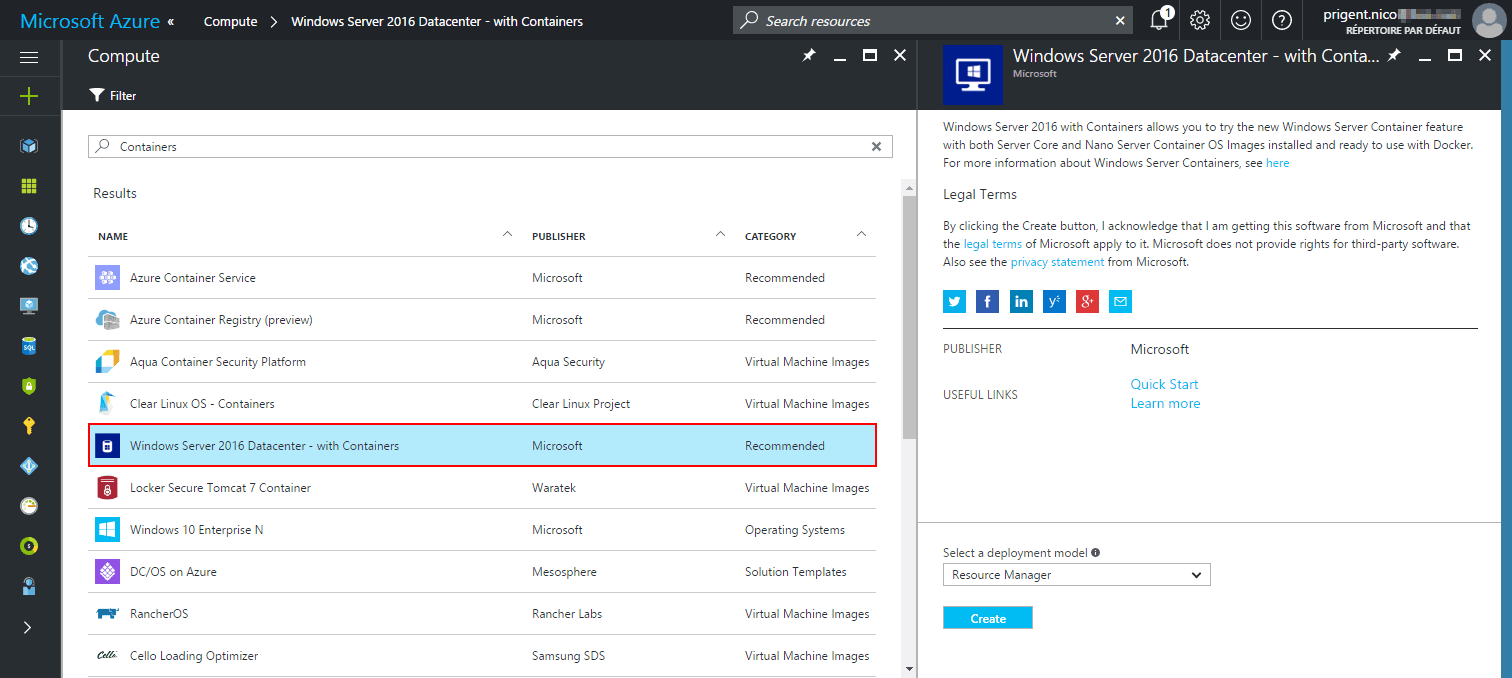Click the user account avatar
Image resolution: width=1512 pixels, height=678 pixels.
click(x=1488, y=20)
